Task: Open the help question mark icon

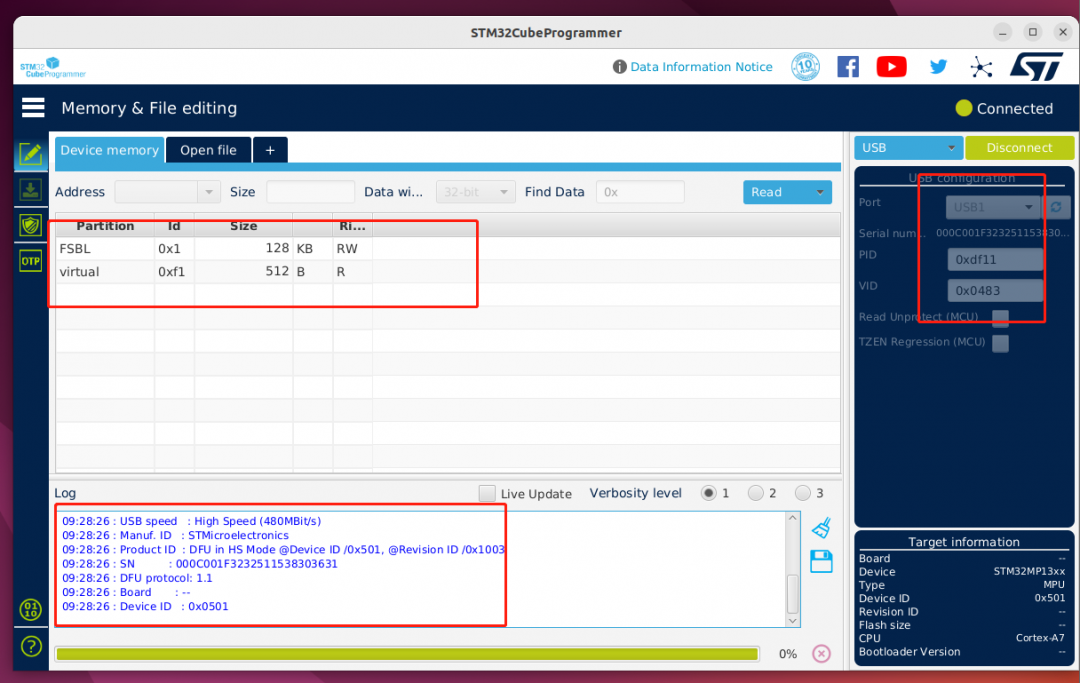Action: pyautogui.click(x=30, y=647)
